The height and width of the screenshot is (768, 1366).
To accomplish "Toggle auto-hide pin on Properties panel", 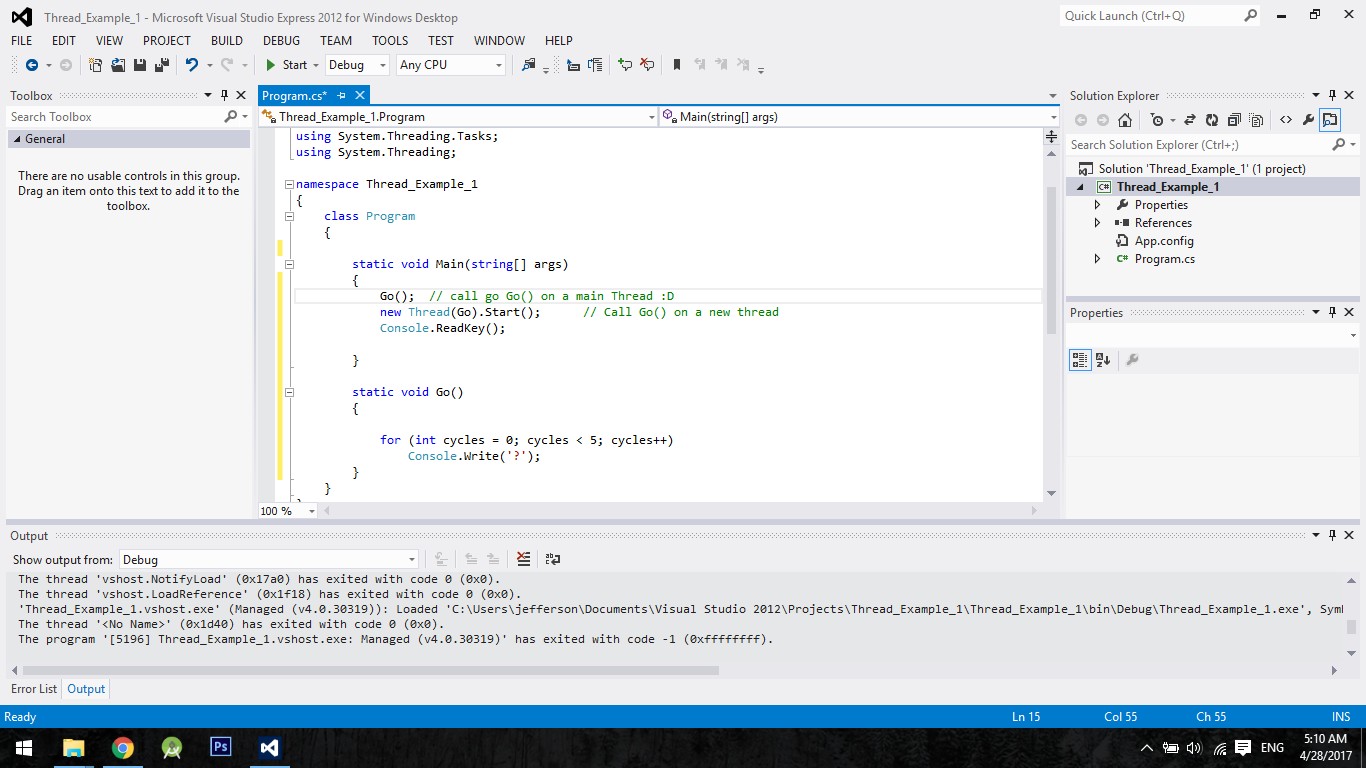I will [1333, 313].
